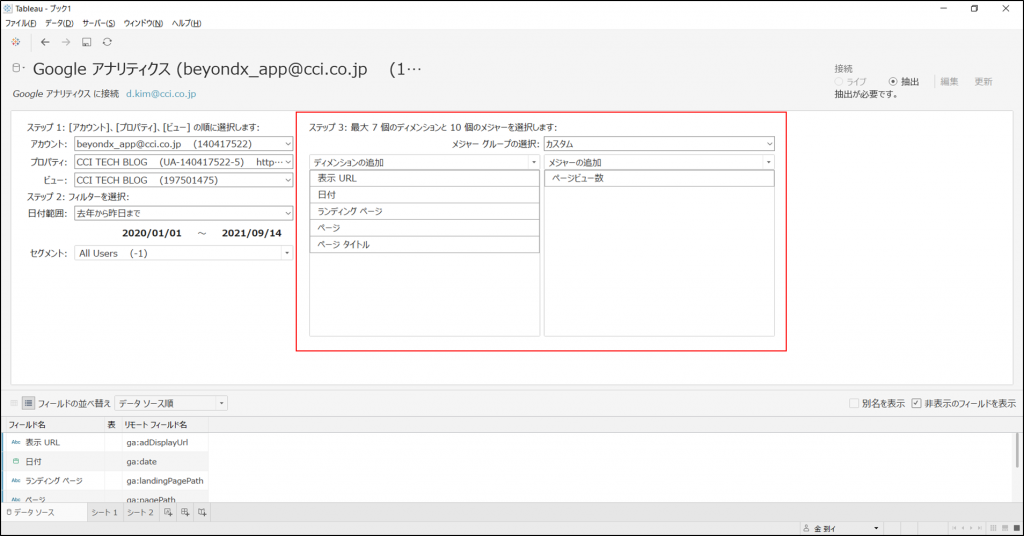Open the データ menu
1024x536 pixels.
[59, 23]
